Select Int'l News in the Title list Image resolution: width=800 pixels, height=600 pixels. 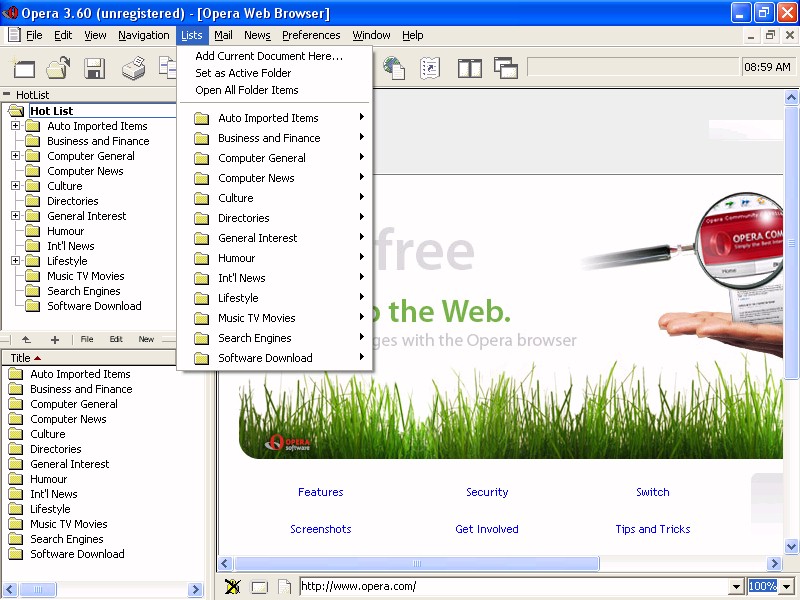click(x=54, y=494)
